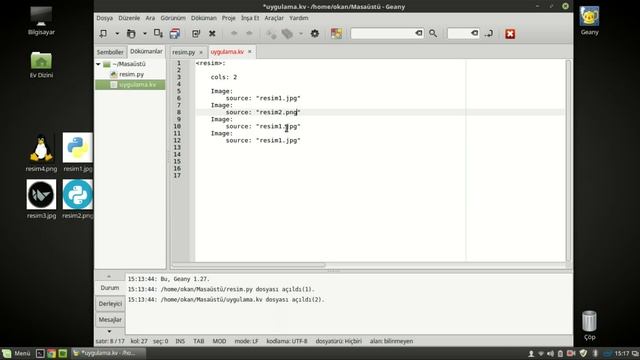
Task: Select the resim4.png penguin desktop file
Action: [x=41, y=153]
